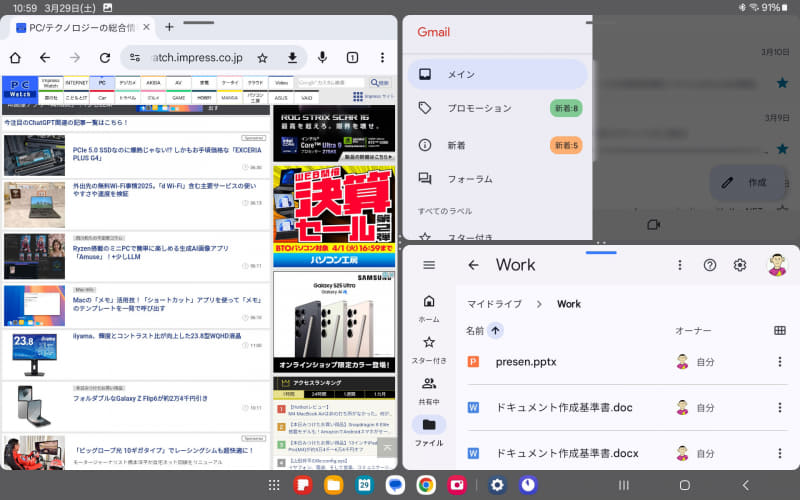Open Chrome three-dot menu

pyautogui.click(x=382, y=58)
